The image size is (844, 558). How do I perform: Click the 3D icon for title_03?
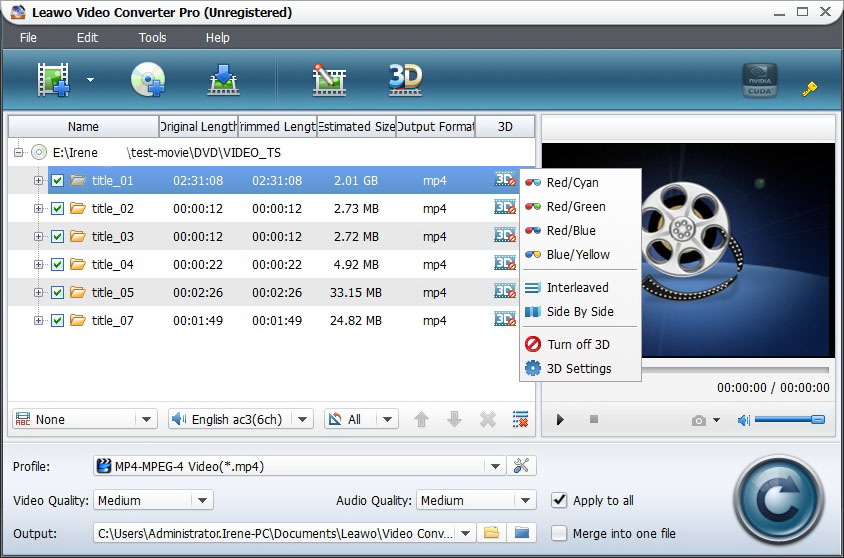pos(505,235)
